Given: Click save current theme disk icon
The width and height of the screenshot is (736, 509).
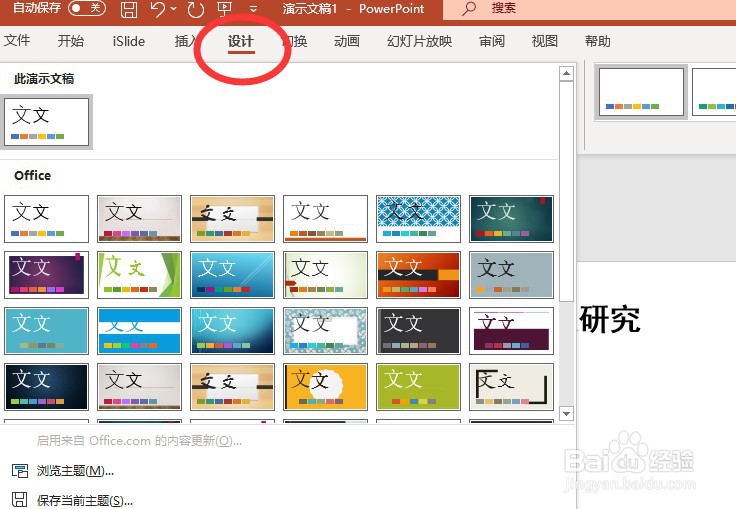Looking at the screenshot, I should (x=19, y=500).
